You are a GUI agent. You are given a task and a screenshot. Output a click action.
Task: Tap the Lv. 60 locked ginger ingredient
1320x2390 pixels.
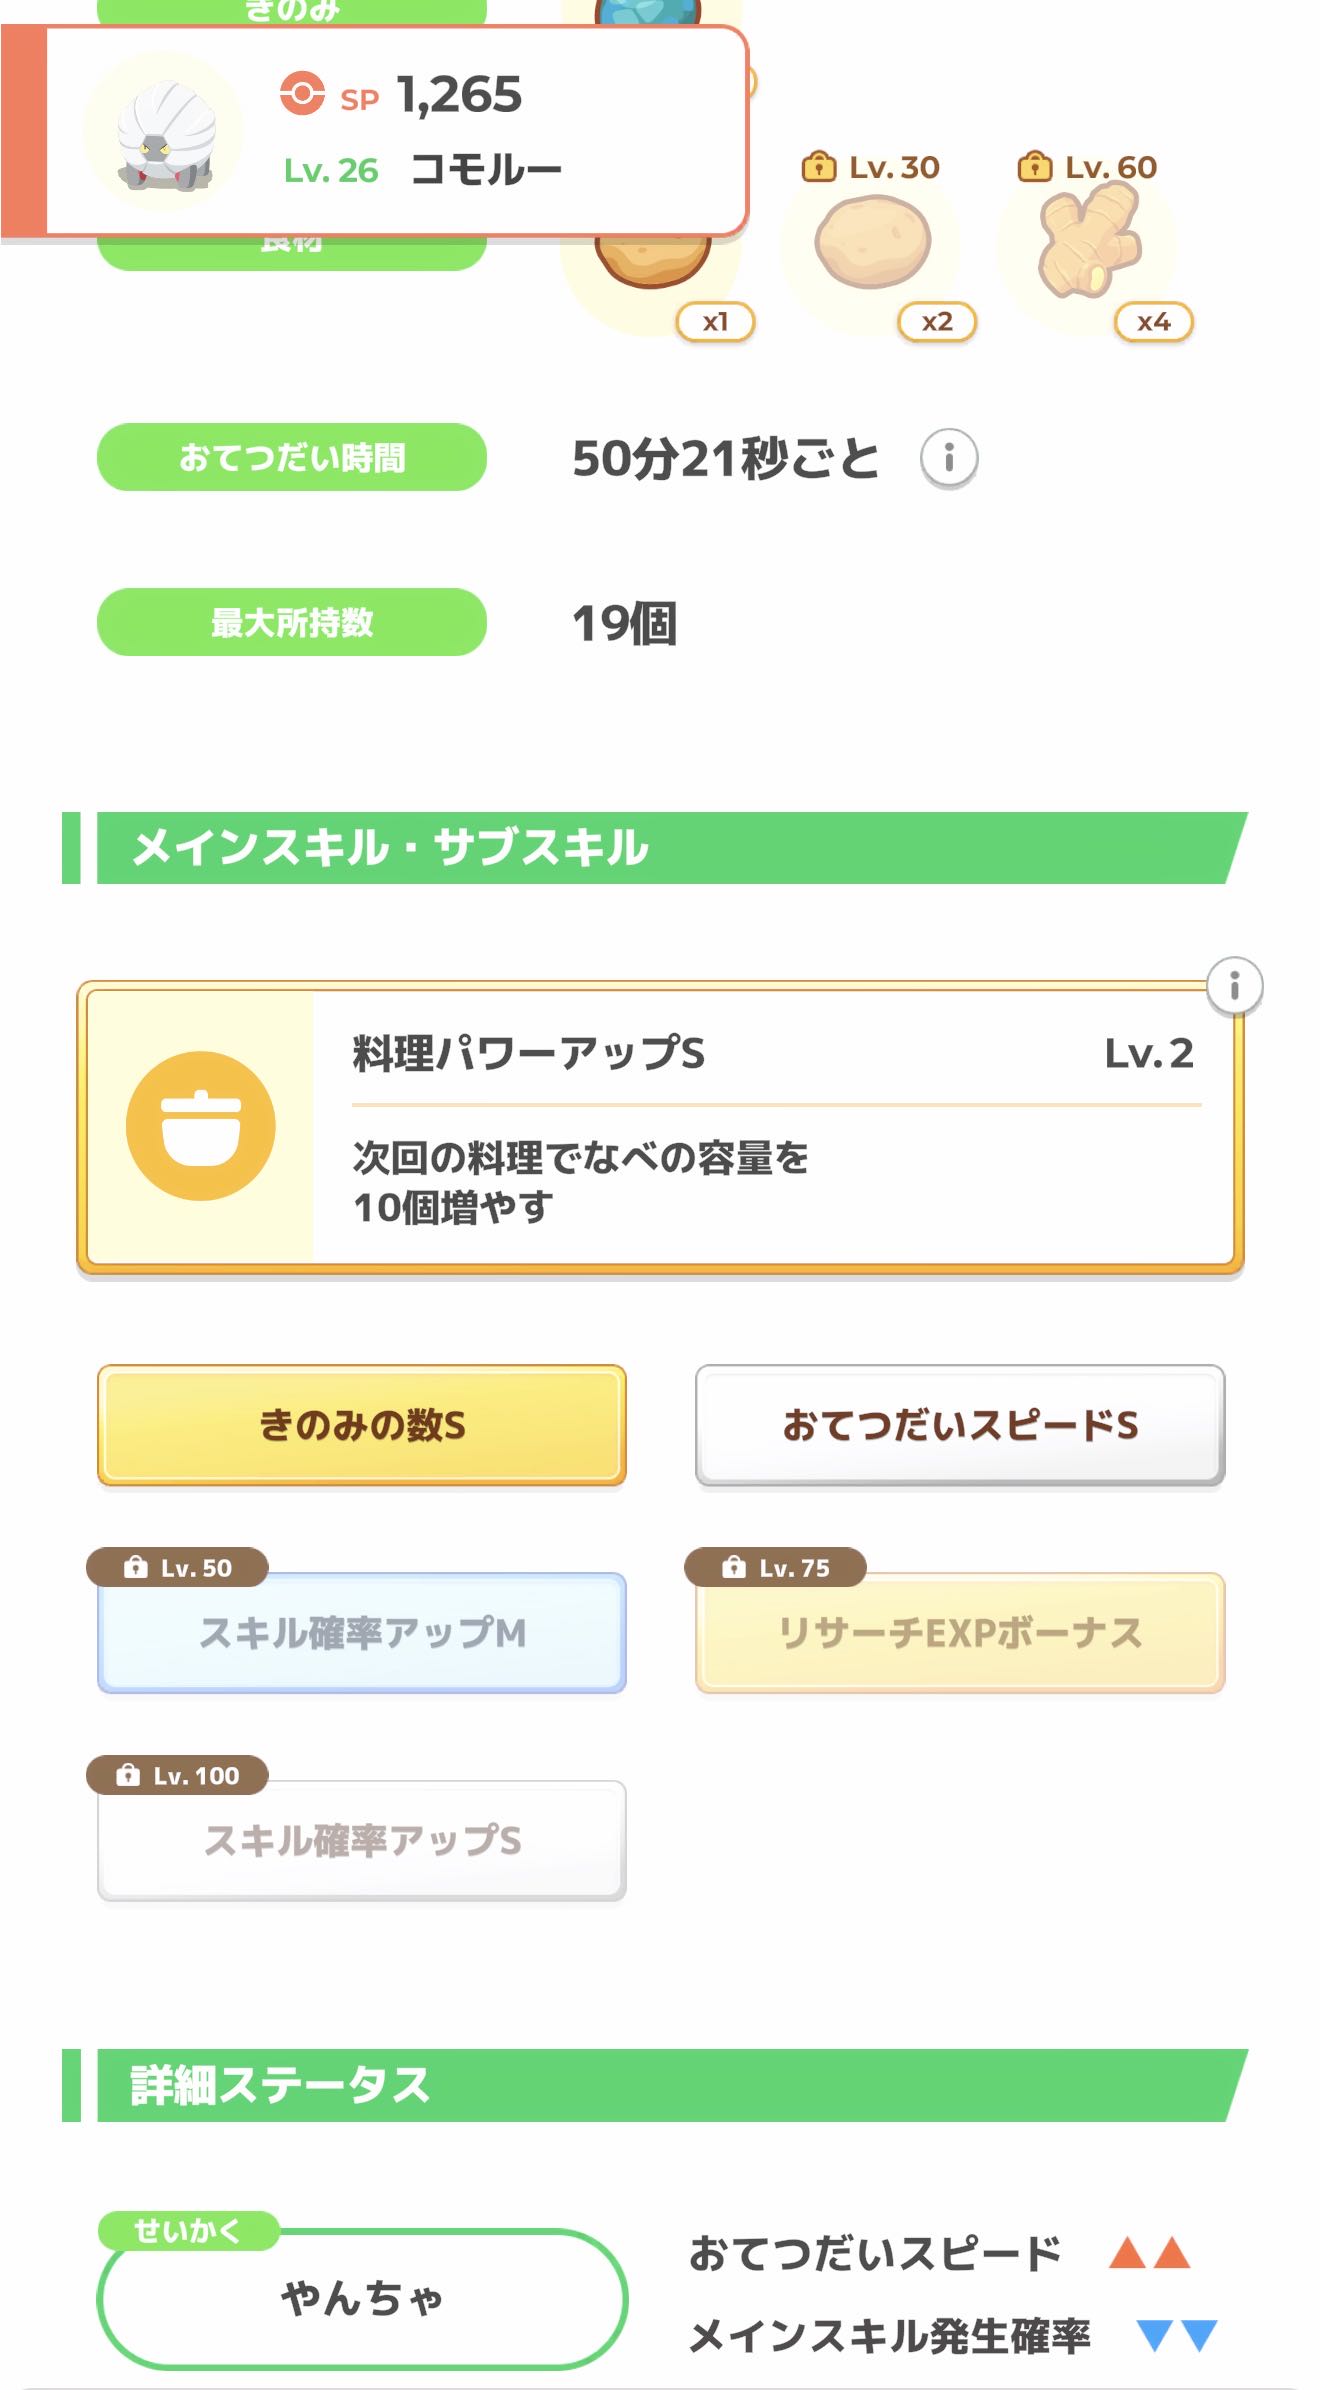(x=1088, y=243)
